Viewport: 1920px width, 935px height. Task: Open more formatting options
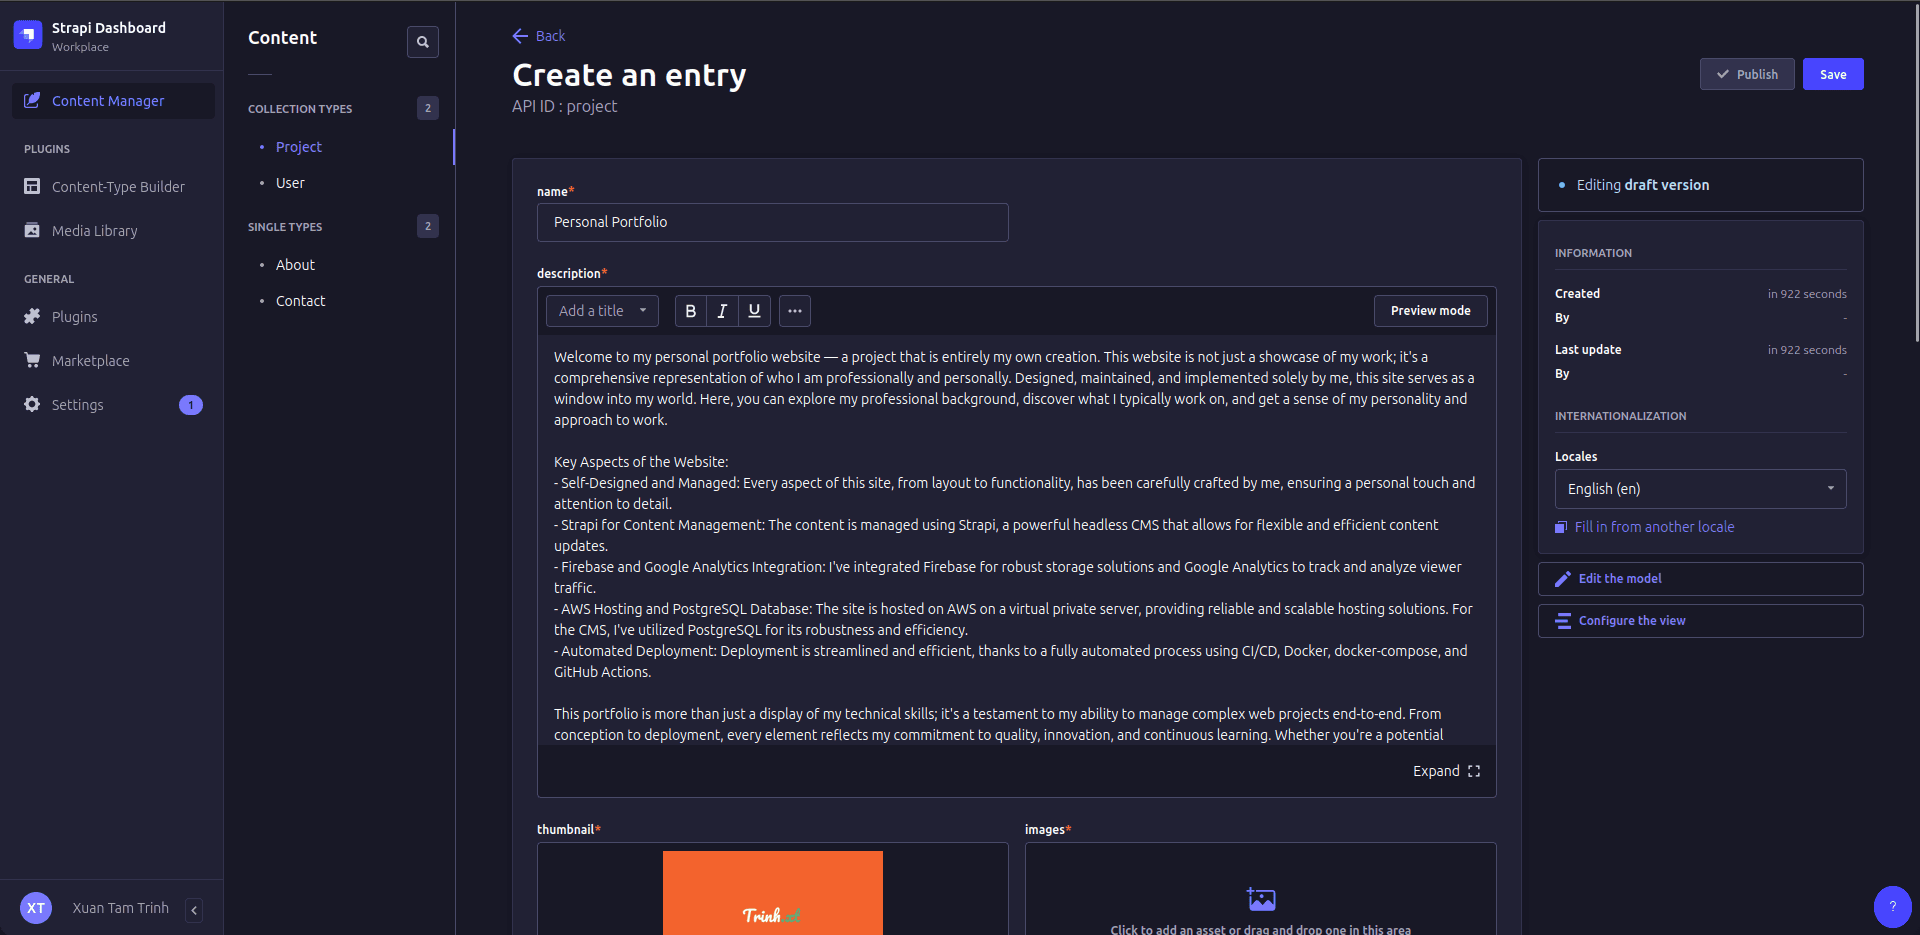tap(795, 311)
